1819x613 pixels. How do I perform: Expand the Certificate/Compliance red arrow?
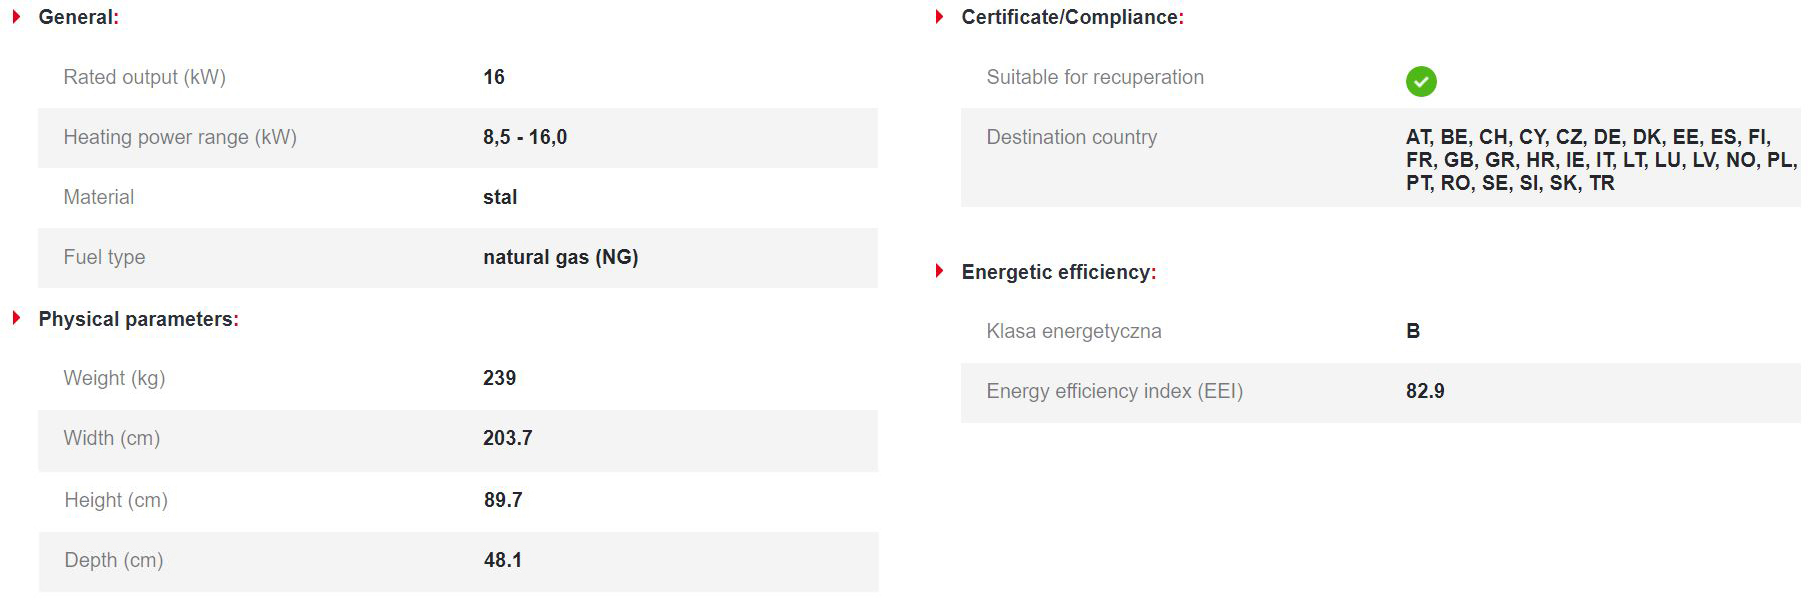coord(939,17)
